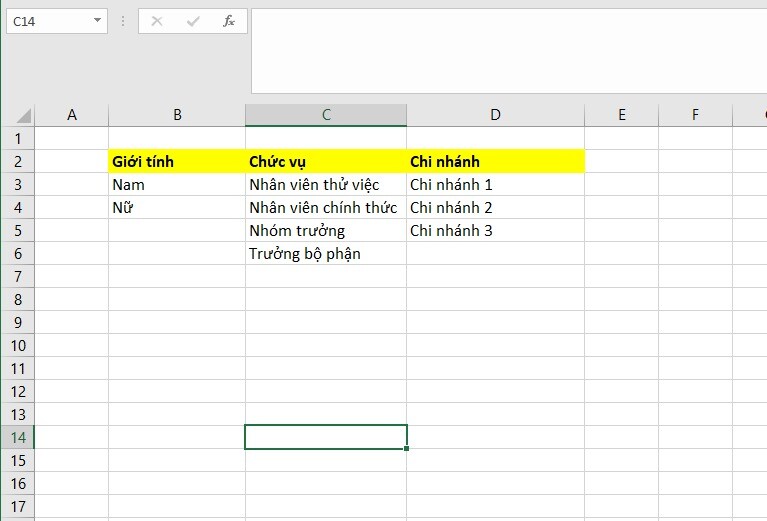Click the 'Giới tính' header cell

[177, 161]
